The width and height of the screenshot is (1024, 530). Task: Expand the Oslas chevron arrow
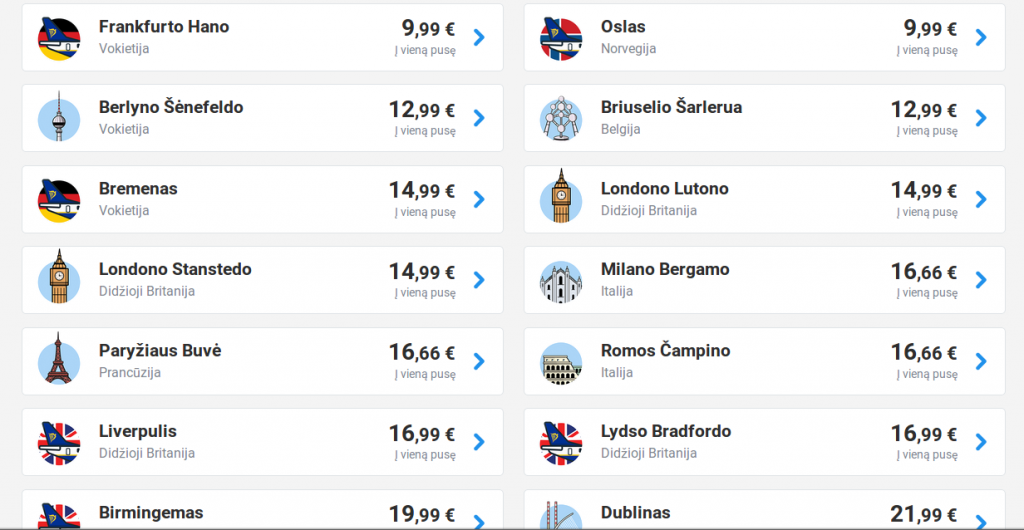(x=981, y=38)
